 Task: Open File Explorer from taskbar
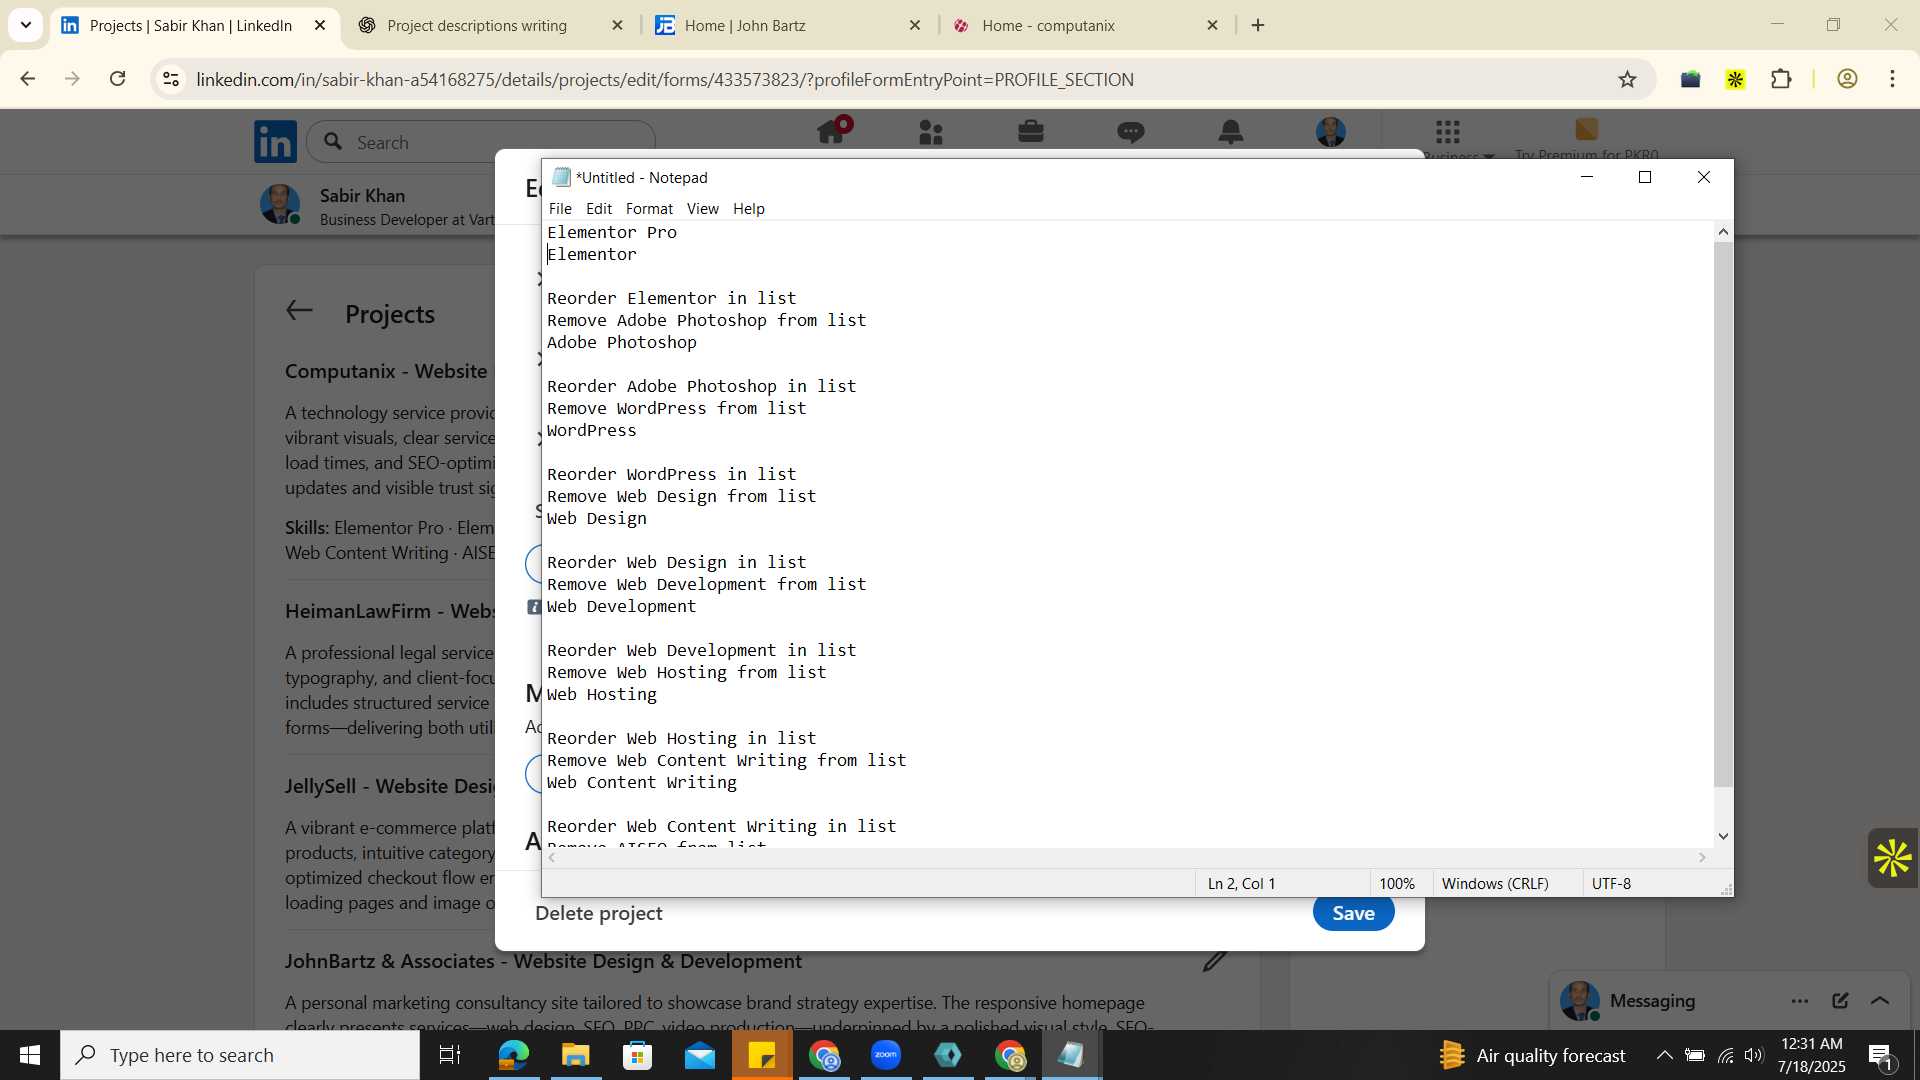coord(575,1055)
